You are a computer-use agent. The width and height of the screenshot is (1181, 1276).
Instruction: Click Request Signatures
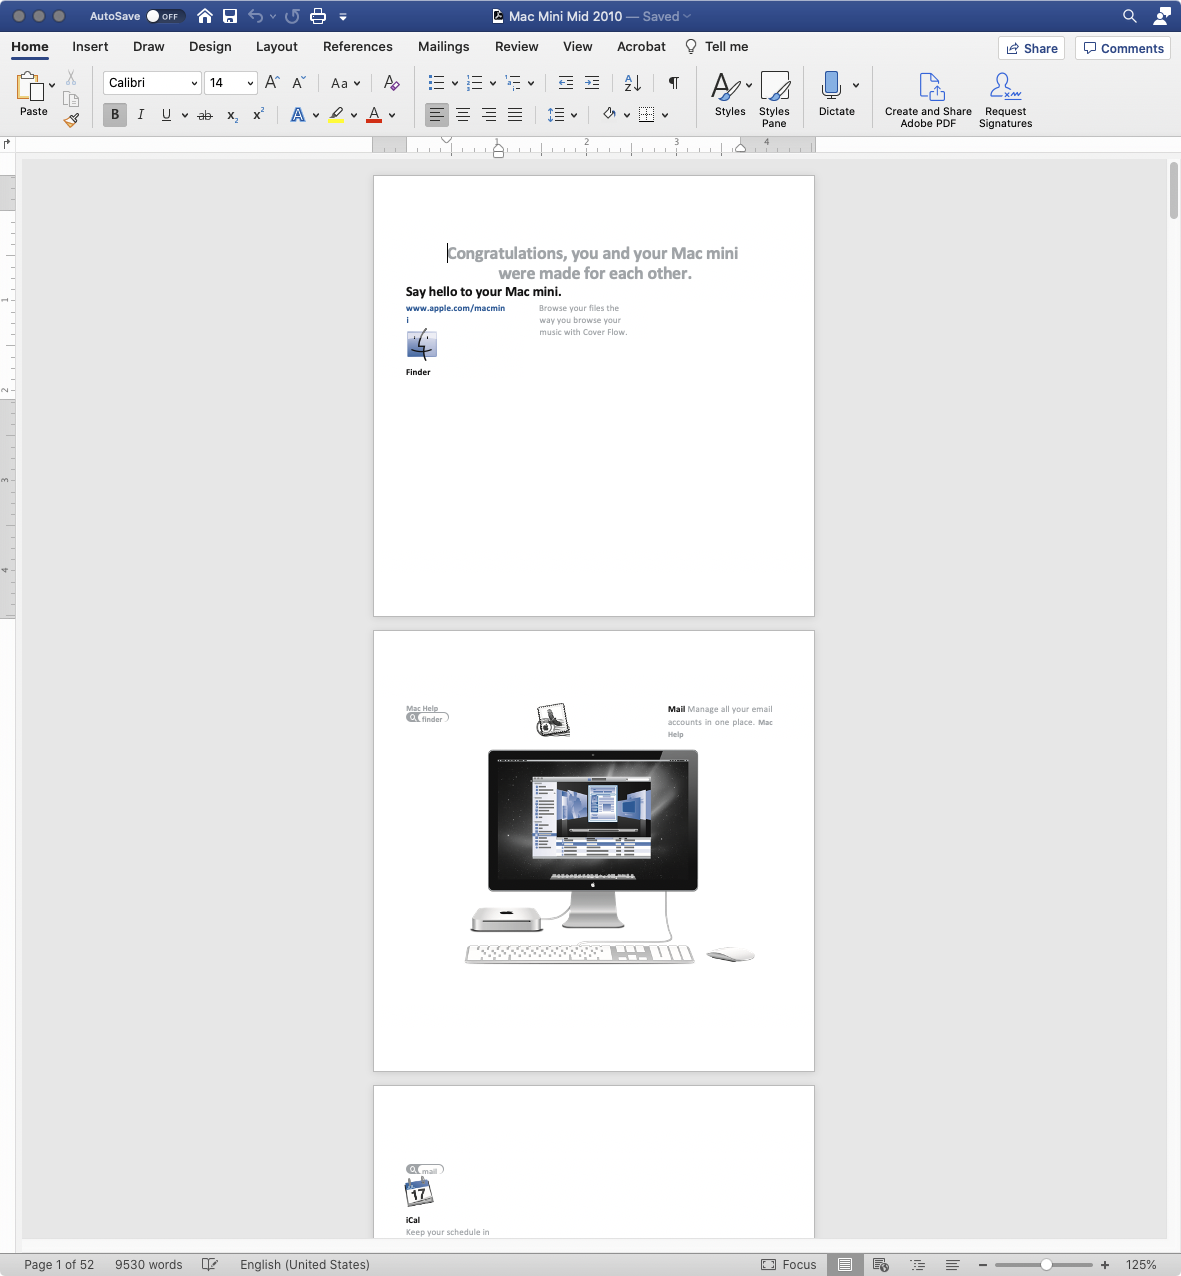[x=1005, y=100]
